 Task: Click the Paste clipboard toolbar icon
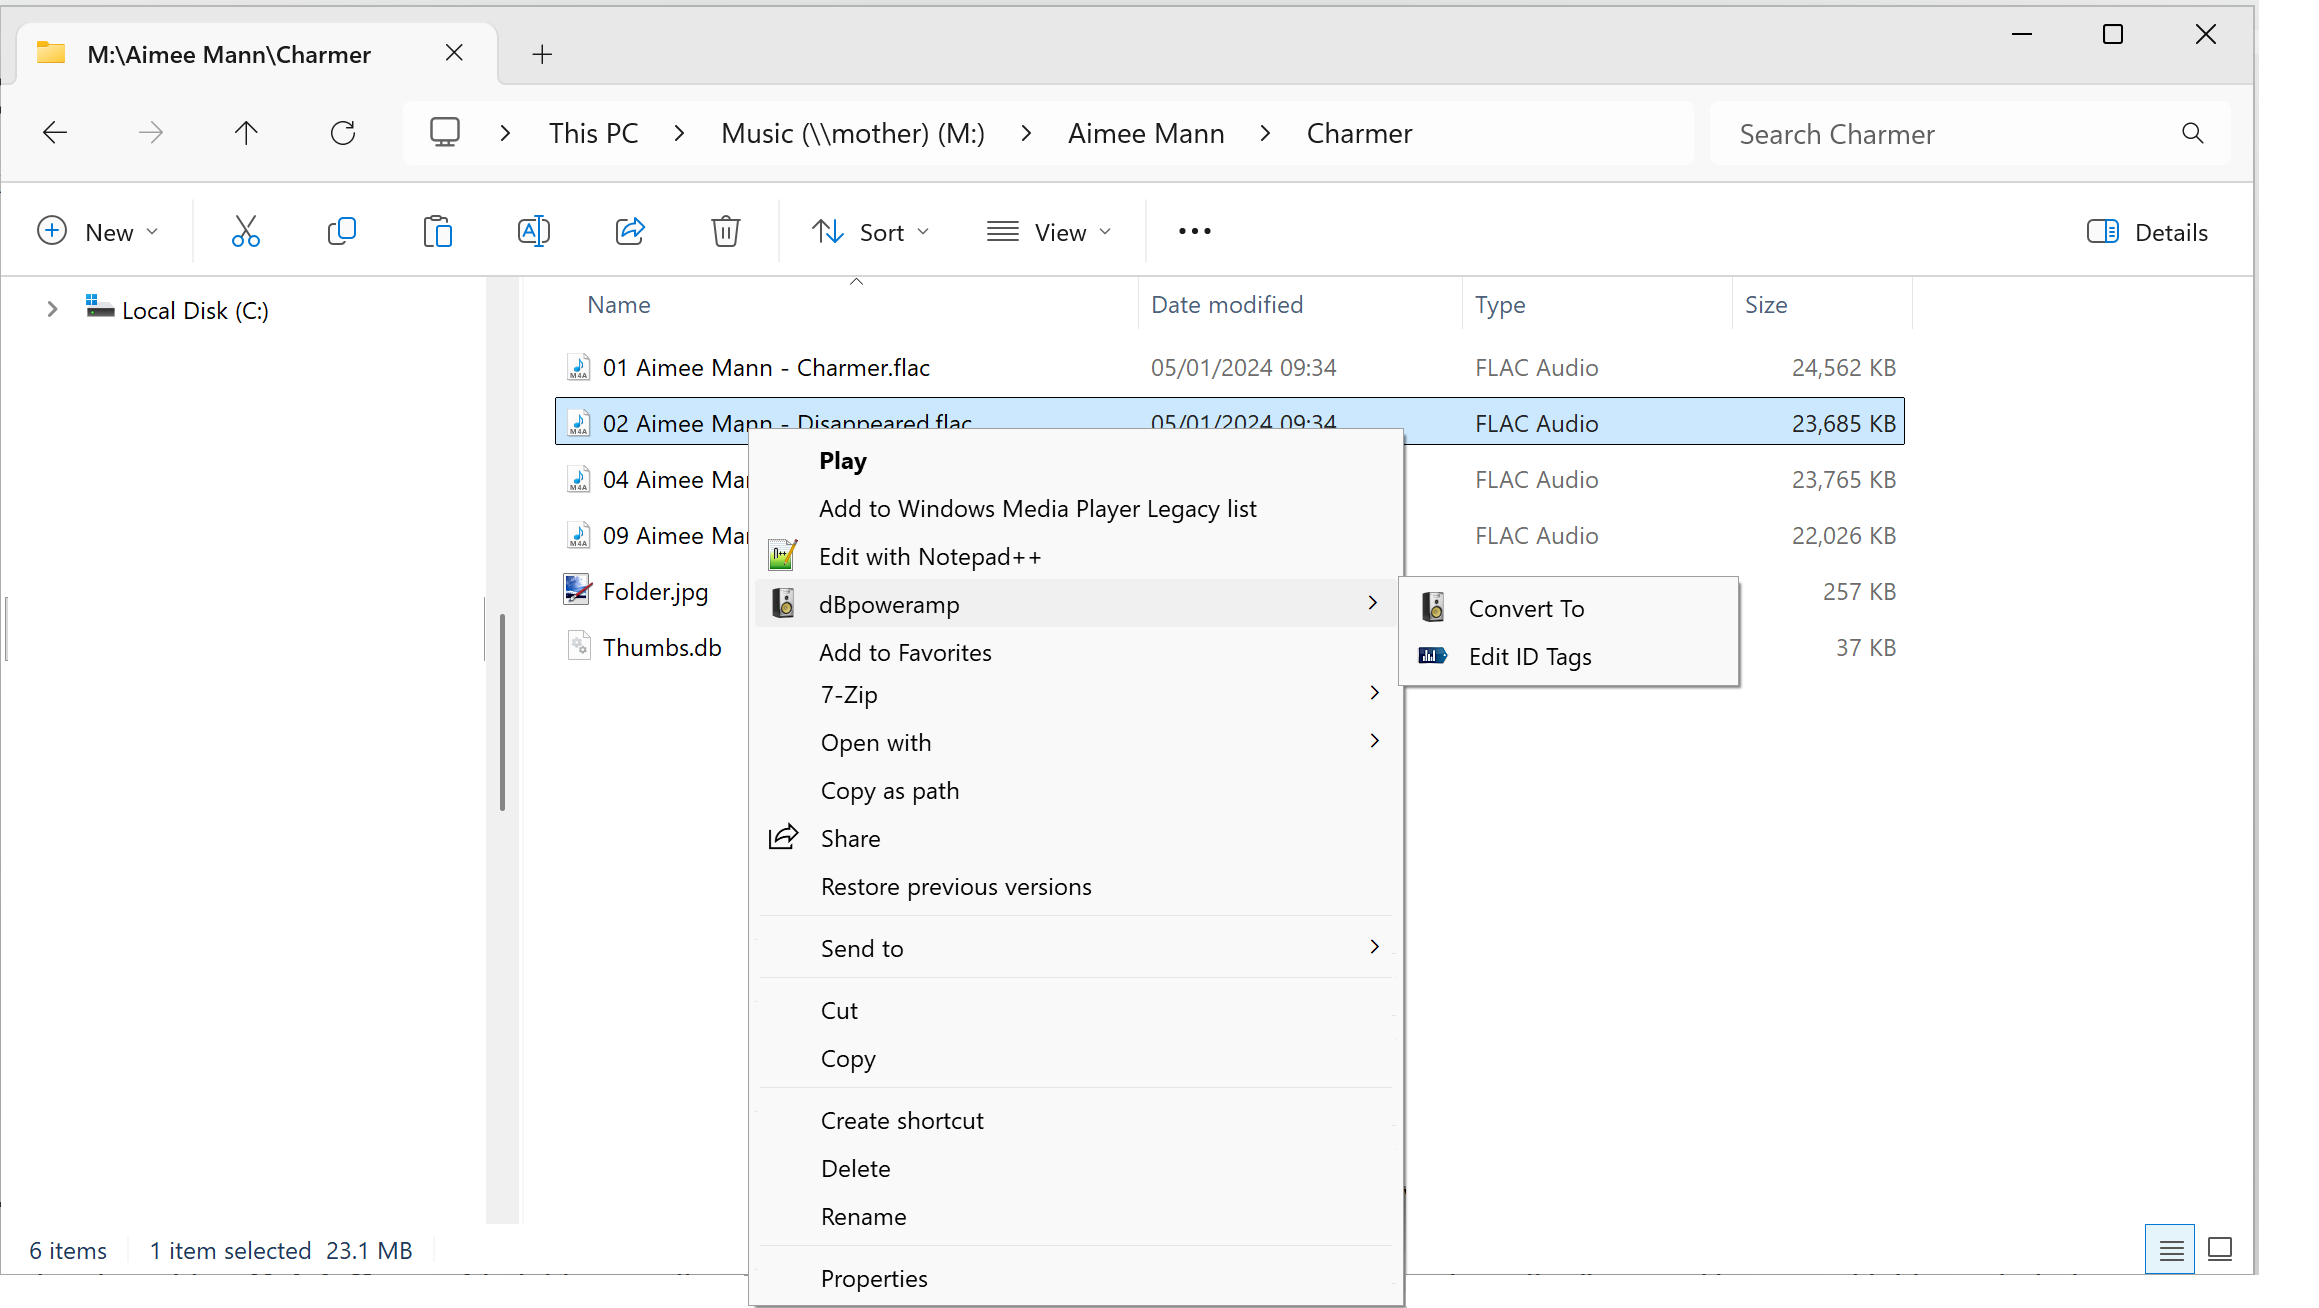click(437, 232)
